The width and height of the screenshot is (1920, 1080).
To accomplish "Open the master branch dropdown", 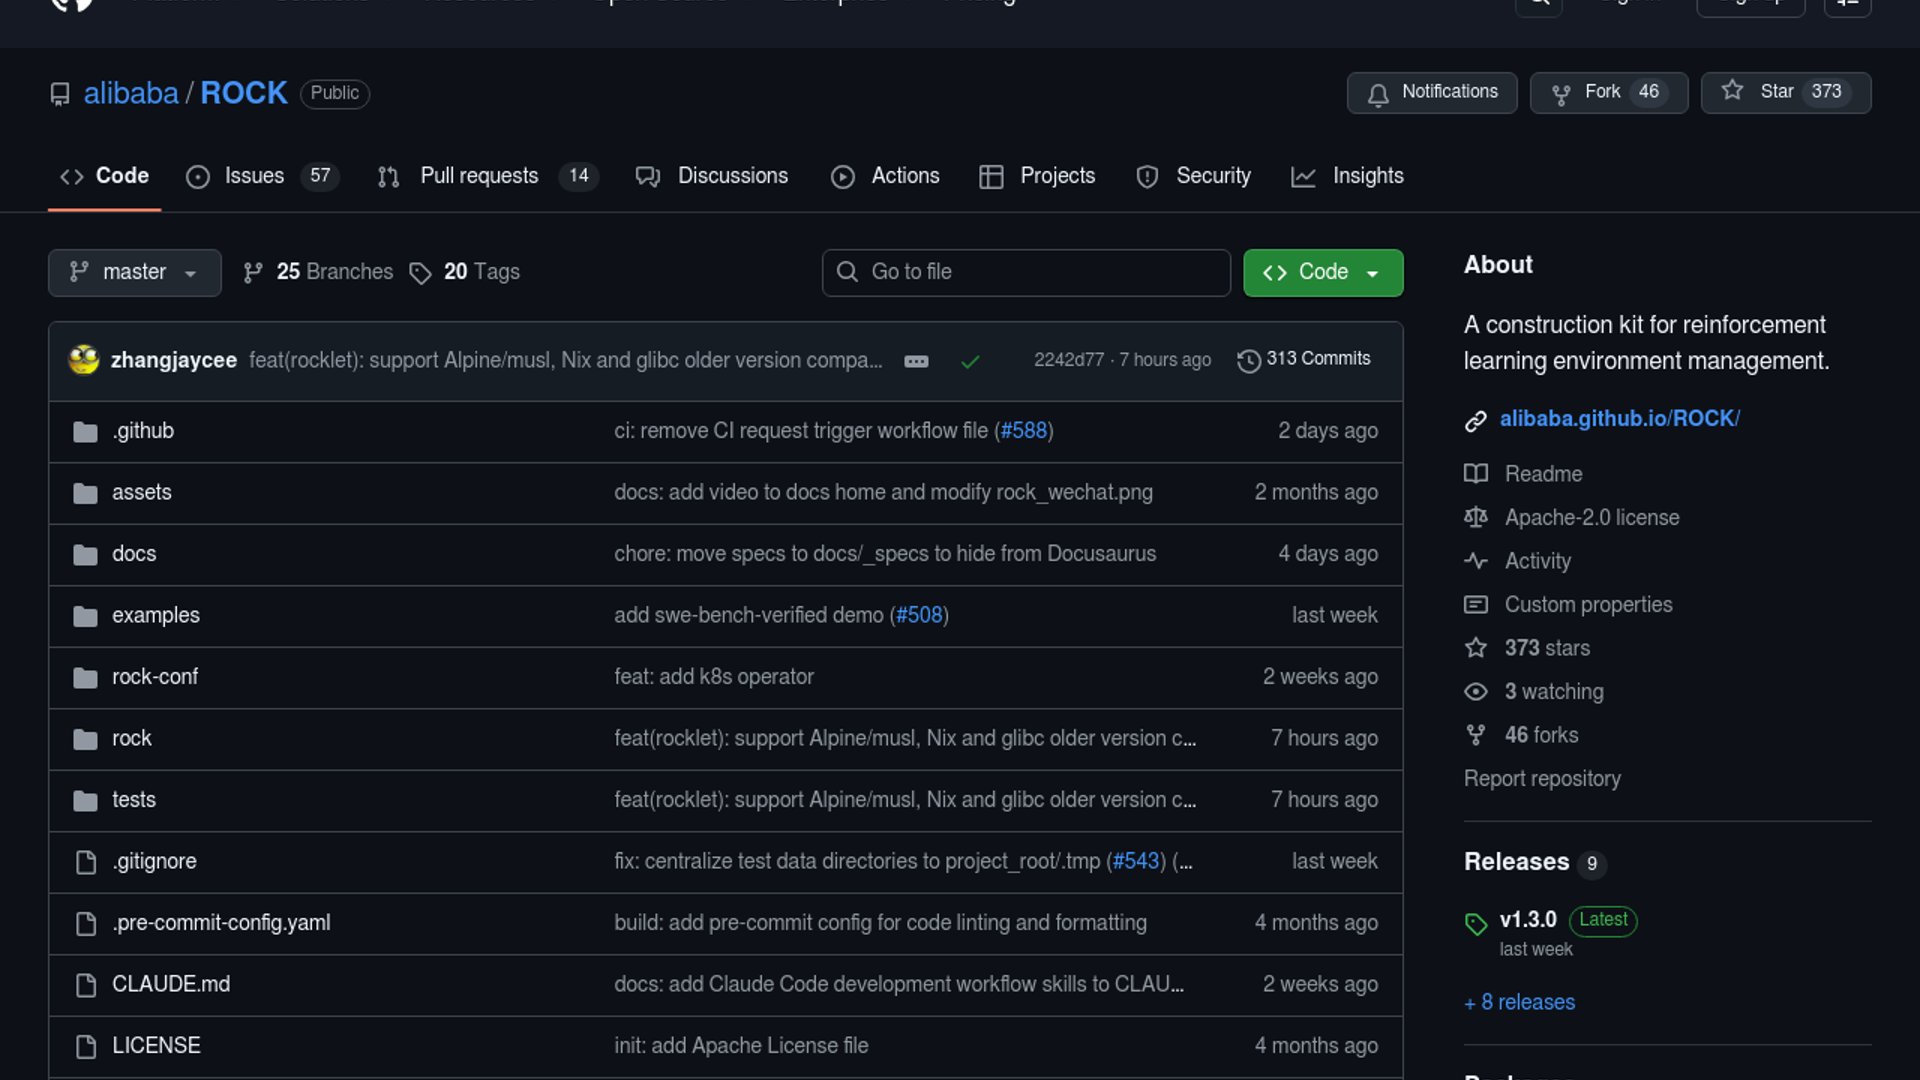I will tap(134, 272).
